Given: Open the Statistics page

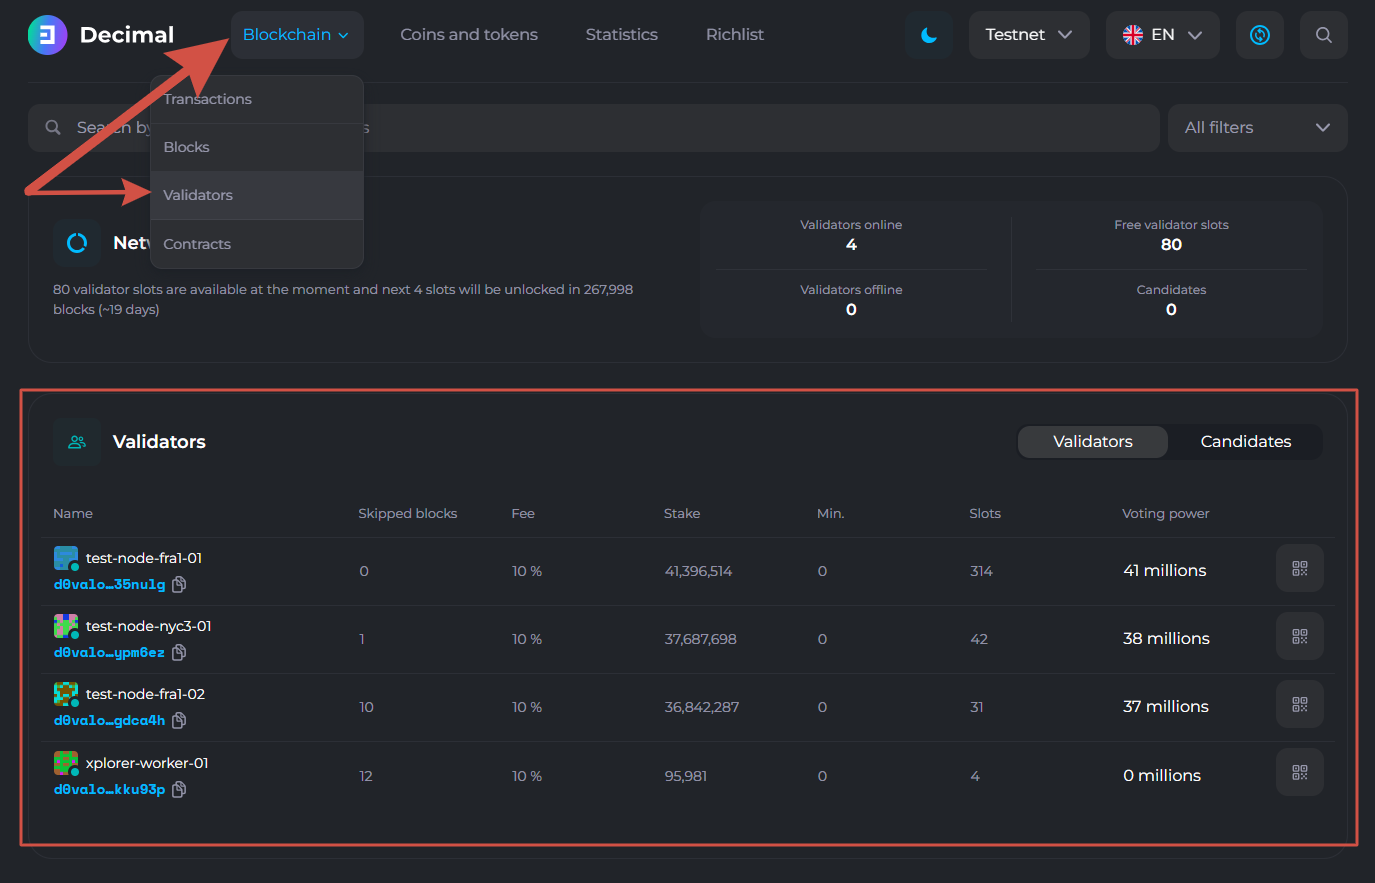Looking at the screenshot, I should 622,35.
